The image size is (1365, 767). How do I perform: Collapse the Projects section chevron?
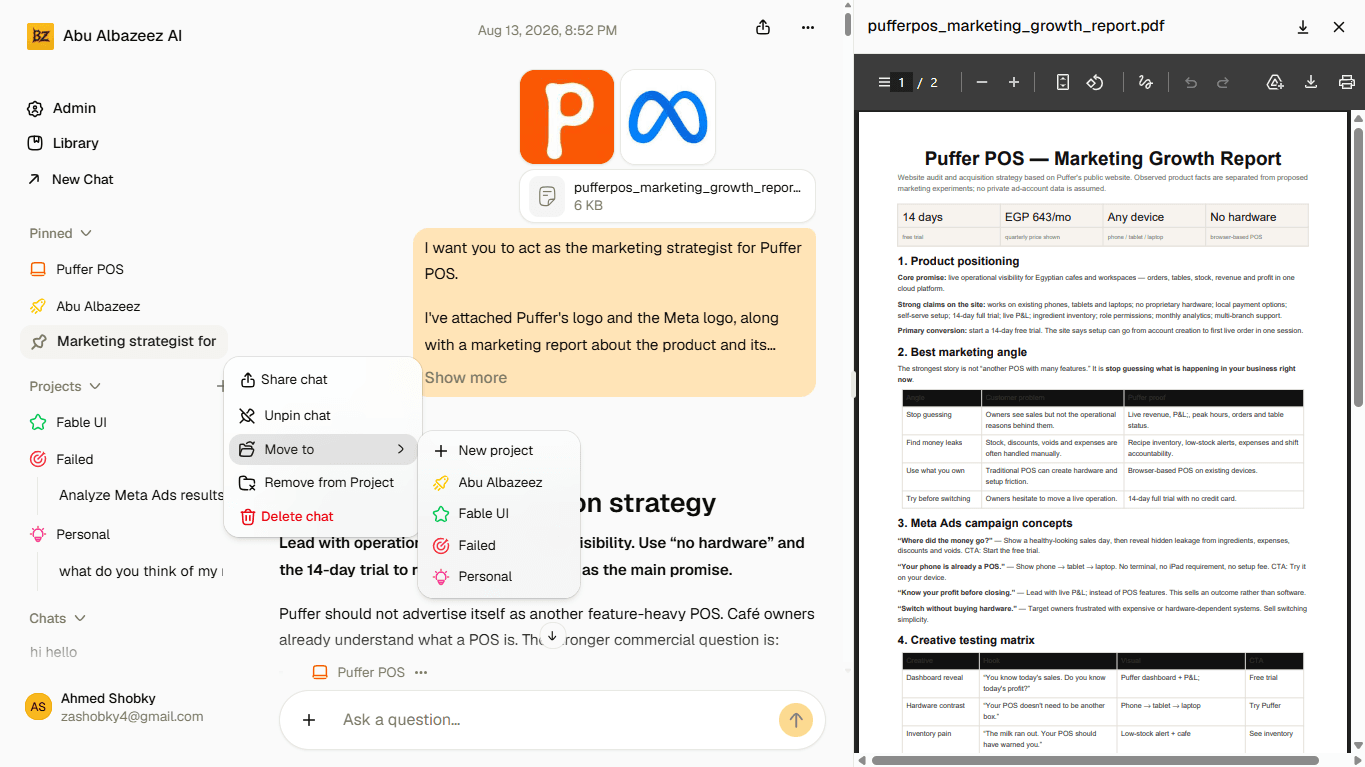[95, 386]
